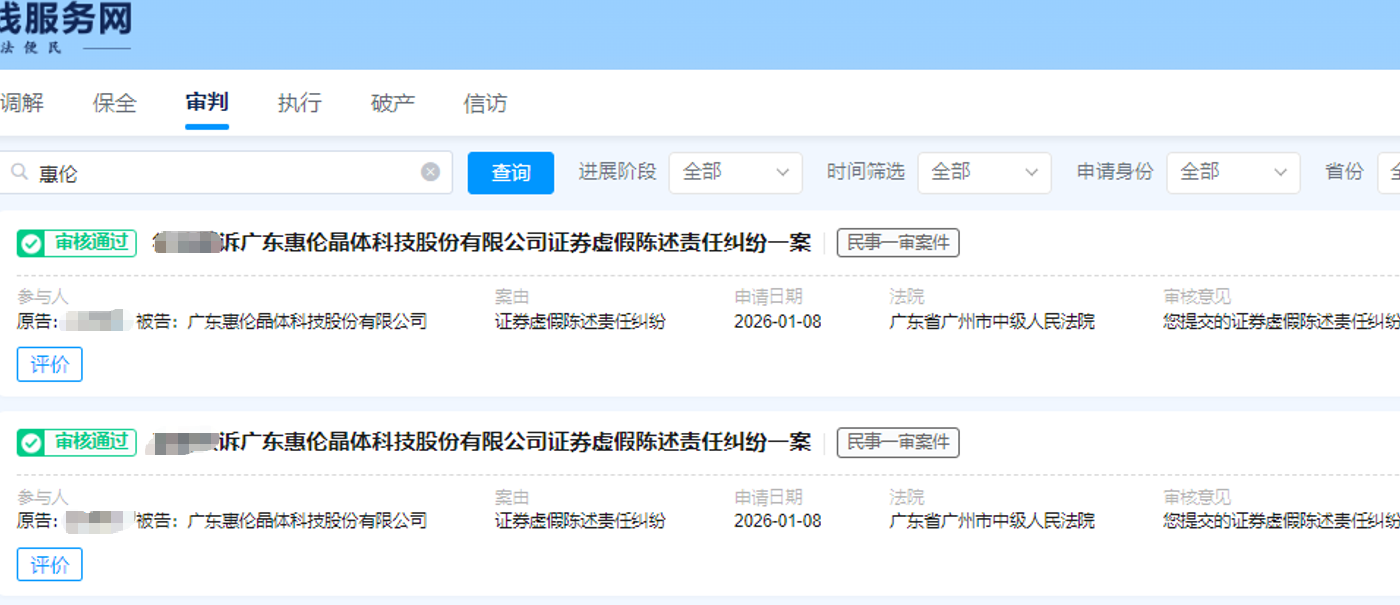The image size is (1400, 605).
Task: Clear the search field using the X icon
Action: point(429,172)
